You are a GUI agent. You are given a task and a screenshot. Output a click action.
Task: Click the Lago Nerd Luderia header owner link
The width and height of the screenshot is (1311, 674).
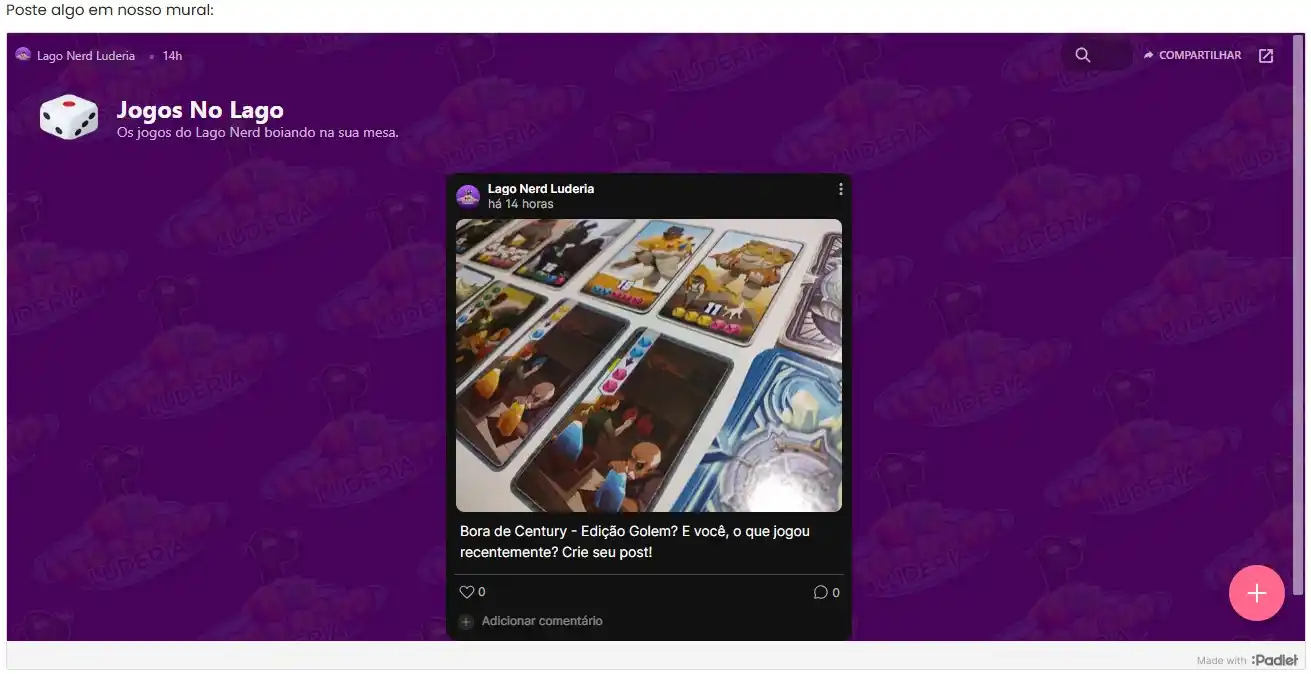[86, 56]
